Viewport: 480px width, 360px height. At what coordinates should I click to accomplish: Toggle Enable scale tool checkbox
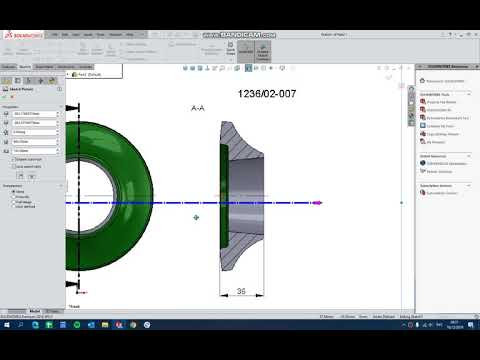[x=14, y=160]
